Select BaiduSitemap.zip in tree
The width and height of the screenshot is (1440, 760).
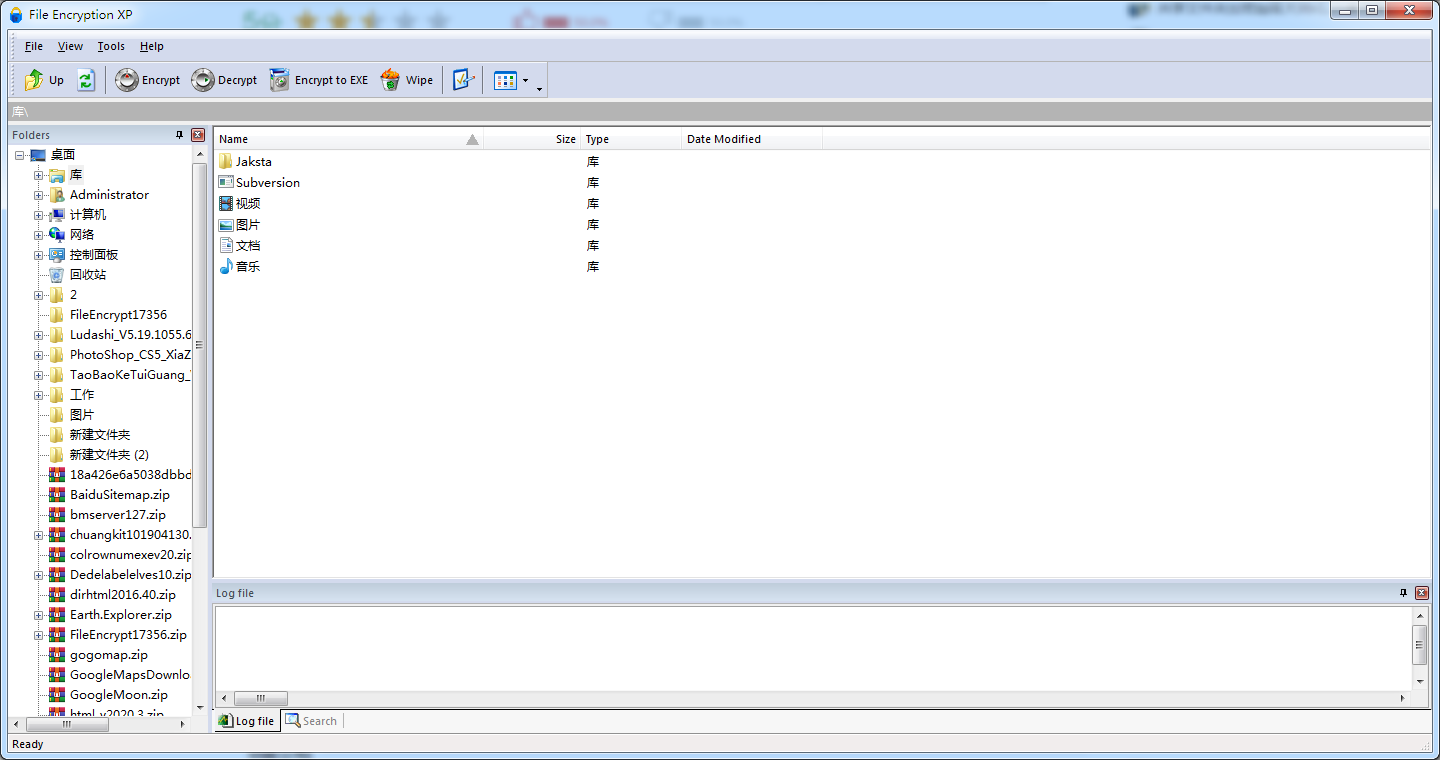click(120, 494)
